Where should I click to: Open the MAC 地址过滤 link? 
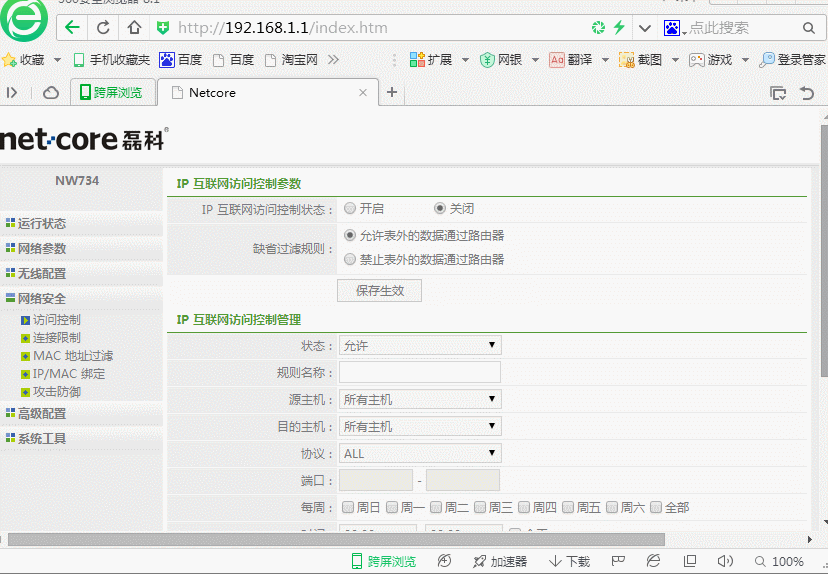click(x=72, y=356)
